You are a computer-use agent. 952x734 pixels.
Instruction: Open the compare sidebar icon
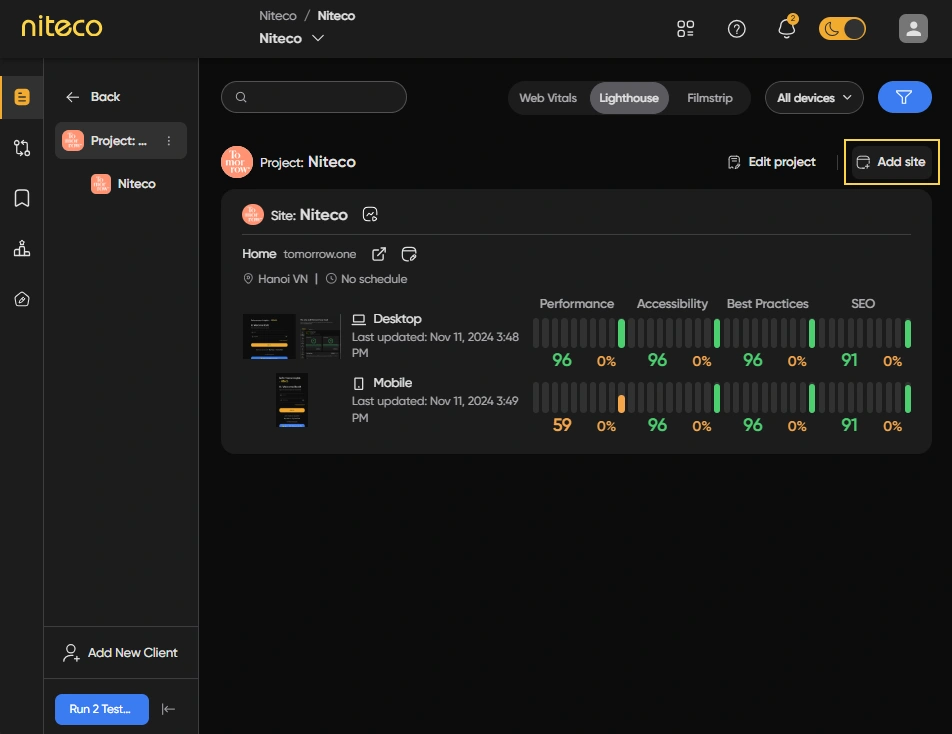pyautogui.click(x=22, y=148)
